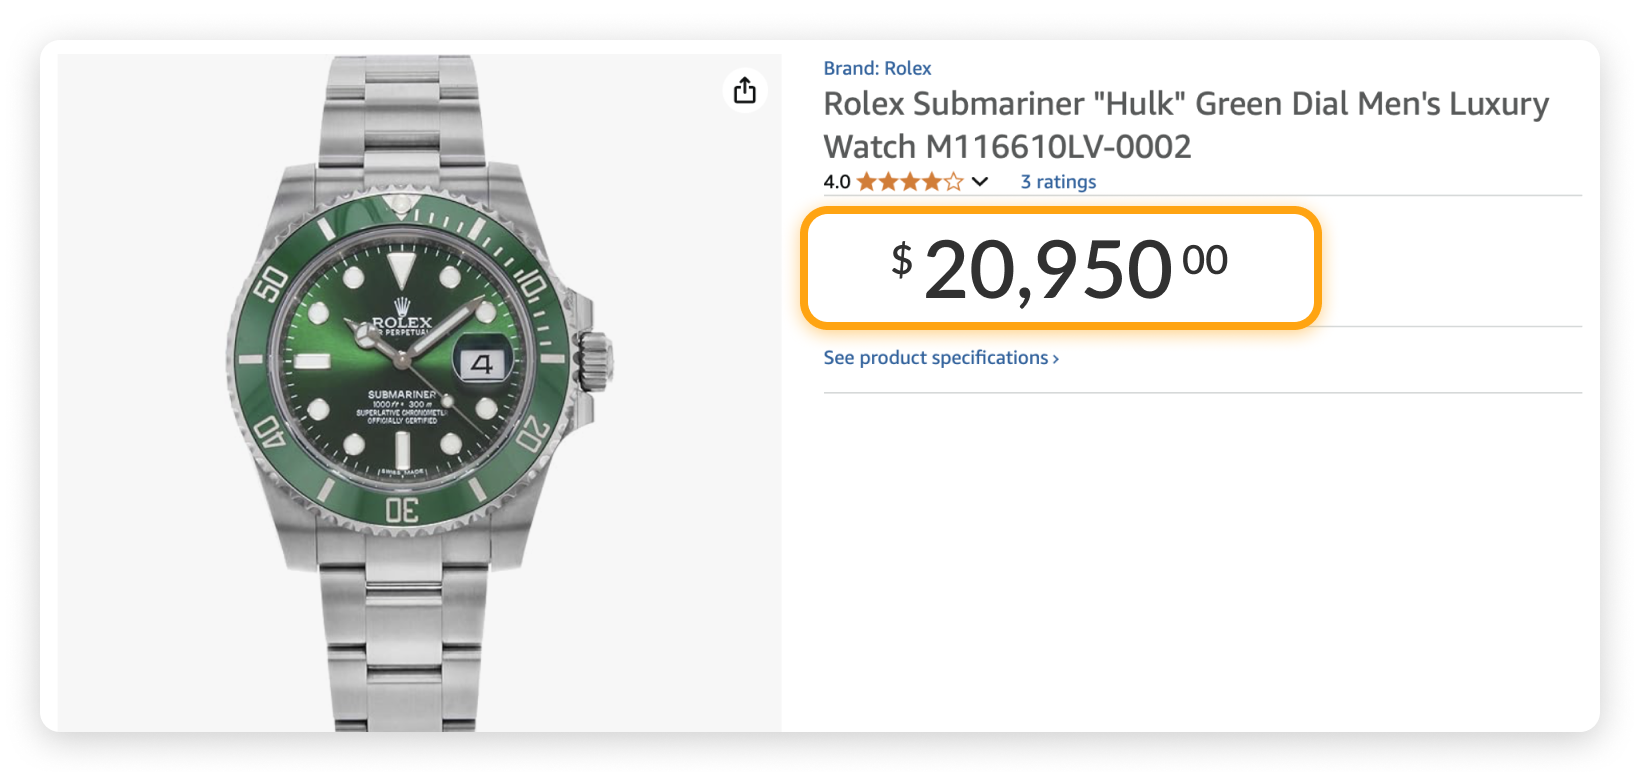
Task: View the 3 ratings link
Action: pyautogui.click(x=1058, y=181)
